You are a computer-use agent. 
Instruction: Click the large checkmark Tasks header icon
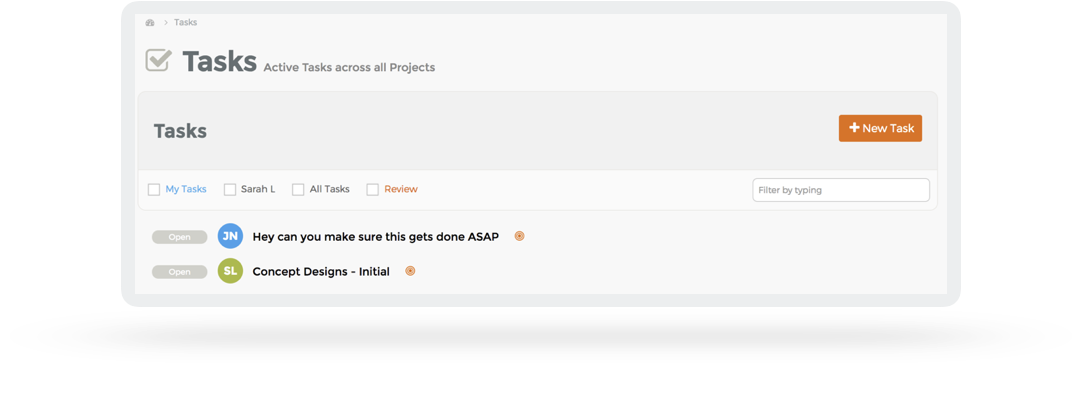pos(159,61)
